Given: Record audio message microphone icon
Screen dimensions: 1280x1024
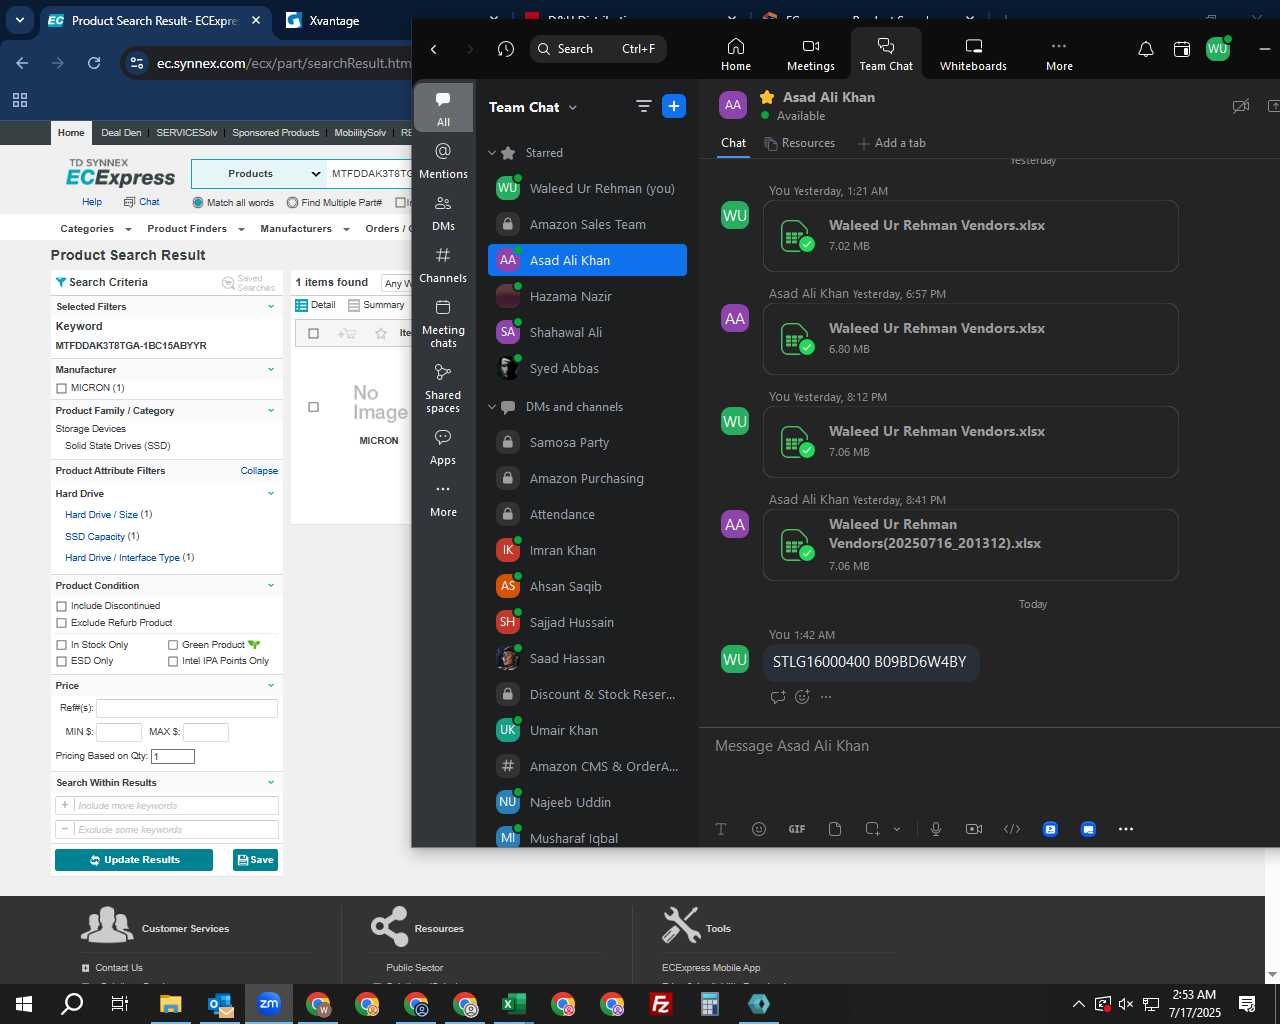Looking at the screenshot, I should [x=936, y=829].
